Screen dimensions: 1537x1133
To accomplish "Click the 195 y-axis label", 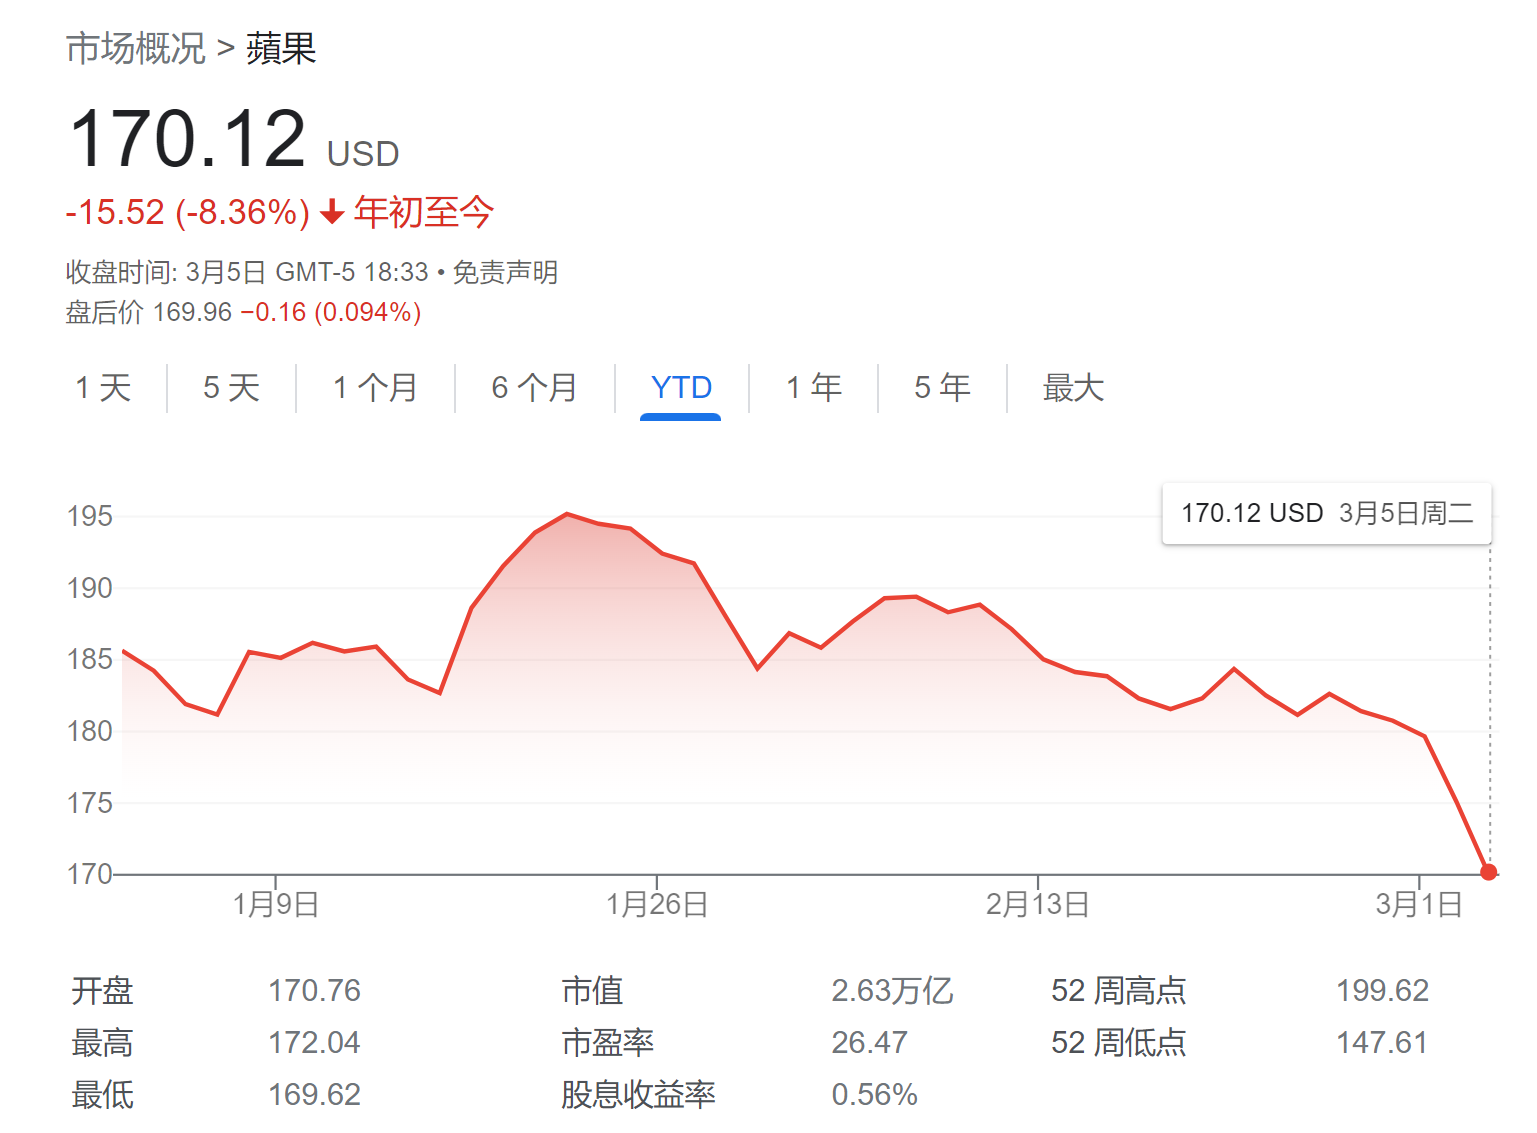I will click(x=90, y=517).
